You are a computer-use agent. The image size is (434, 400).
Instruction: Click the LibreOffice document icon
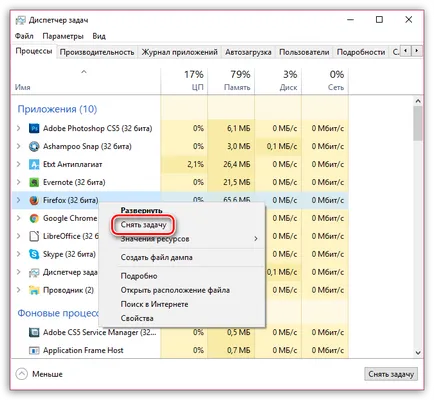pyautogui.click(x=34, y=236)
